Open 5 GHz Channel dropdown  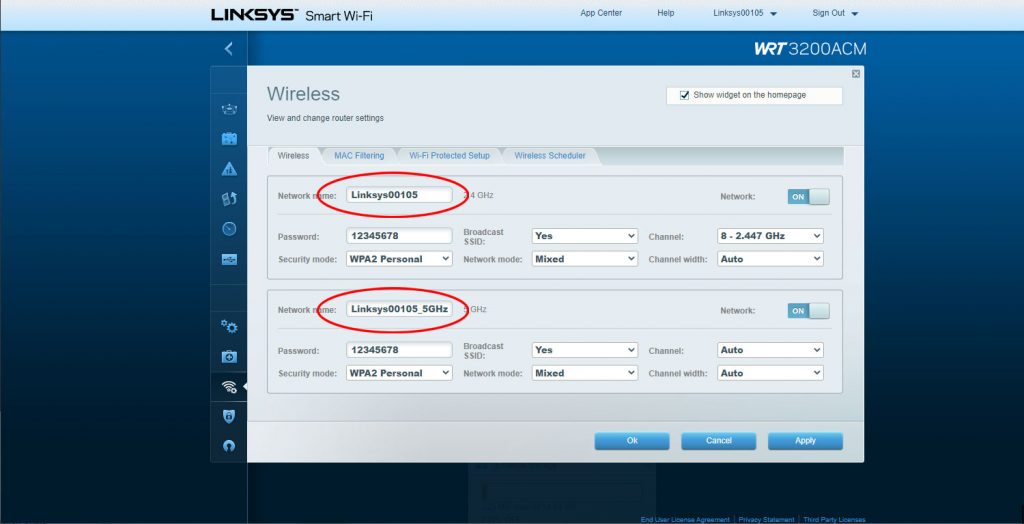pos(770,350)
